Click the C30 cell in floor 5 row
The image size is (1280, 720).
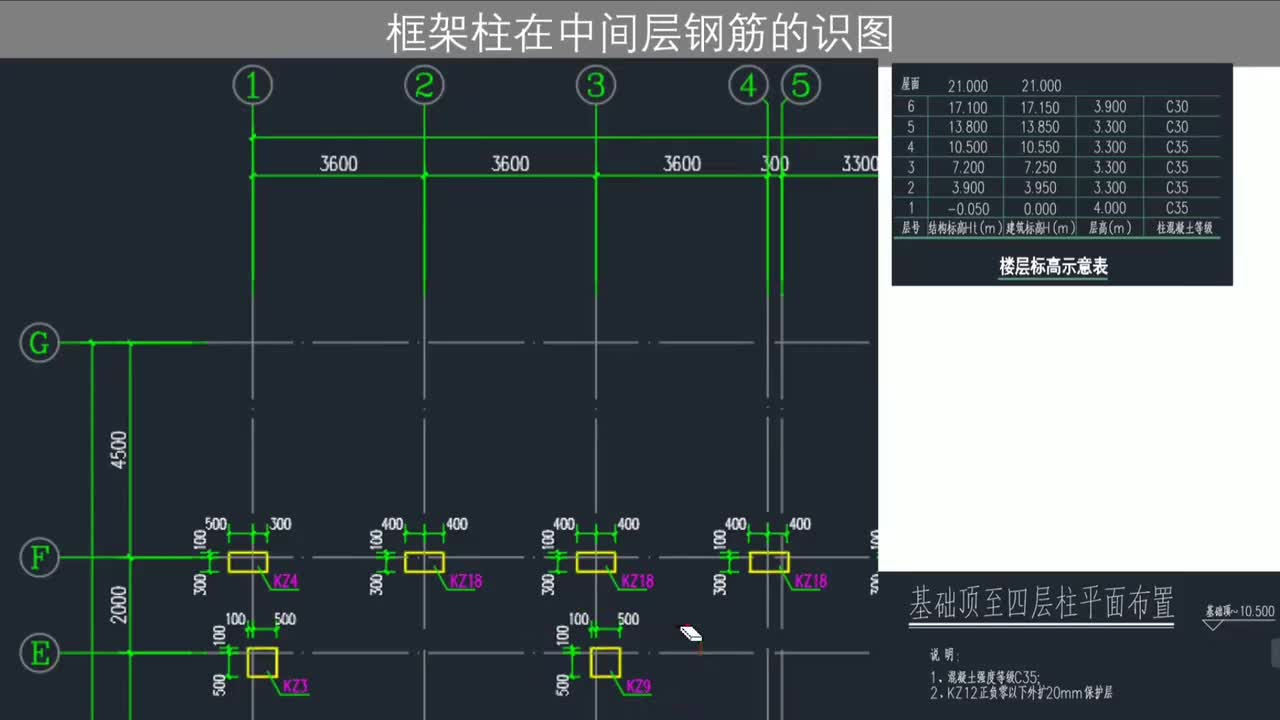tap(1177, 127)
